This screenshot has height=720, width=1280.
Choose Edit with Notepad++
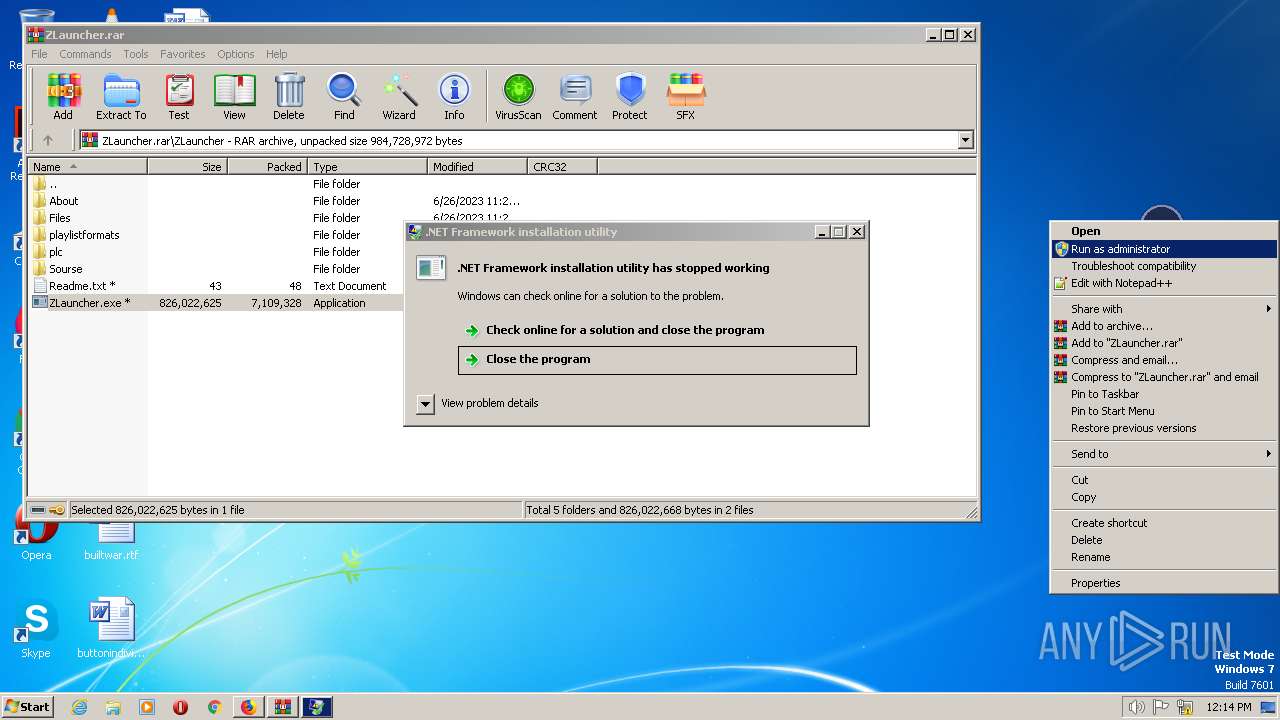[x=1165, y=283]
